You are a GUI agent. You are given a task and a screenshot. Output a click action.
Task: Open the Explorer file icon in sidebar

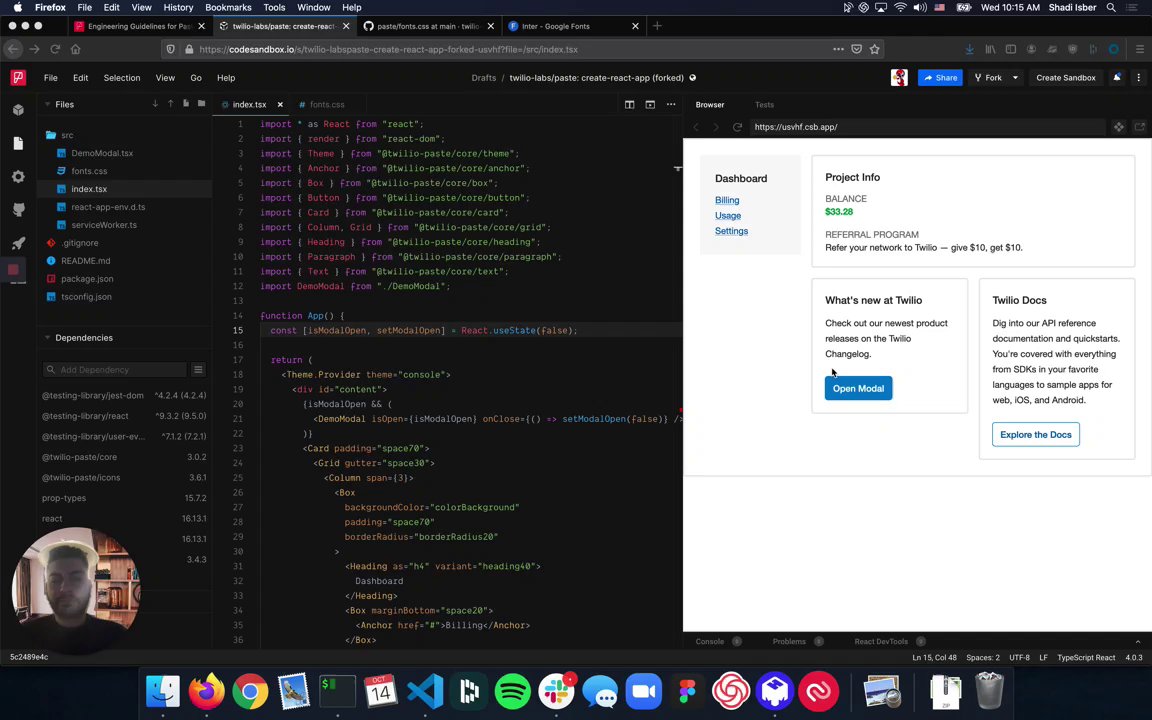coord(18,143)
